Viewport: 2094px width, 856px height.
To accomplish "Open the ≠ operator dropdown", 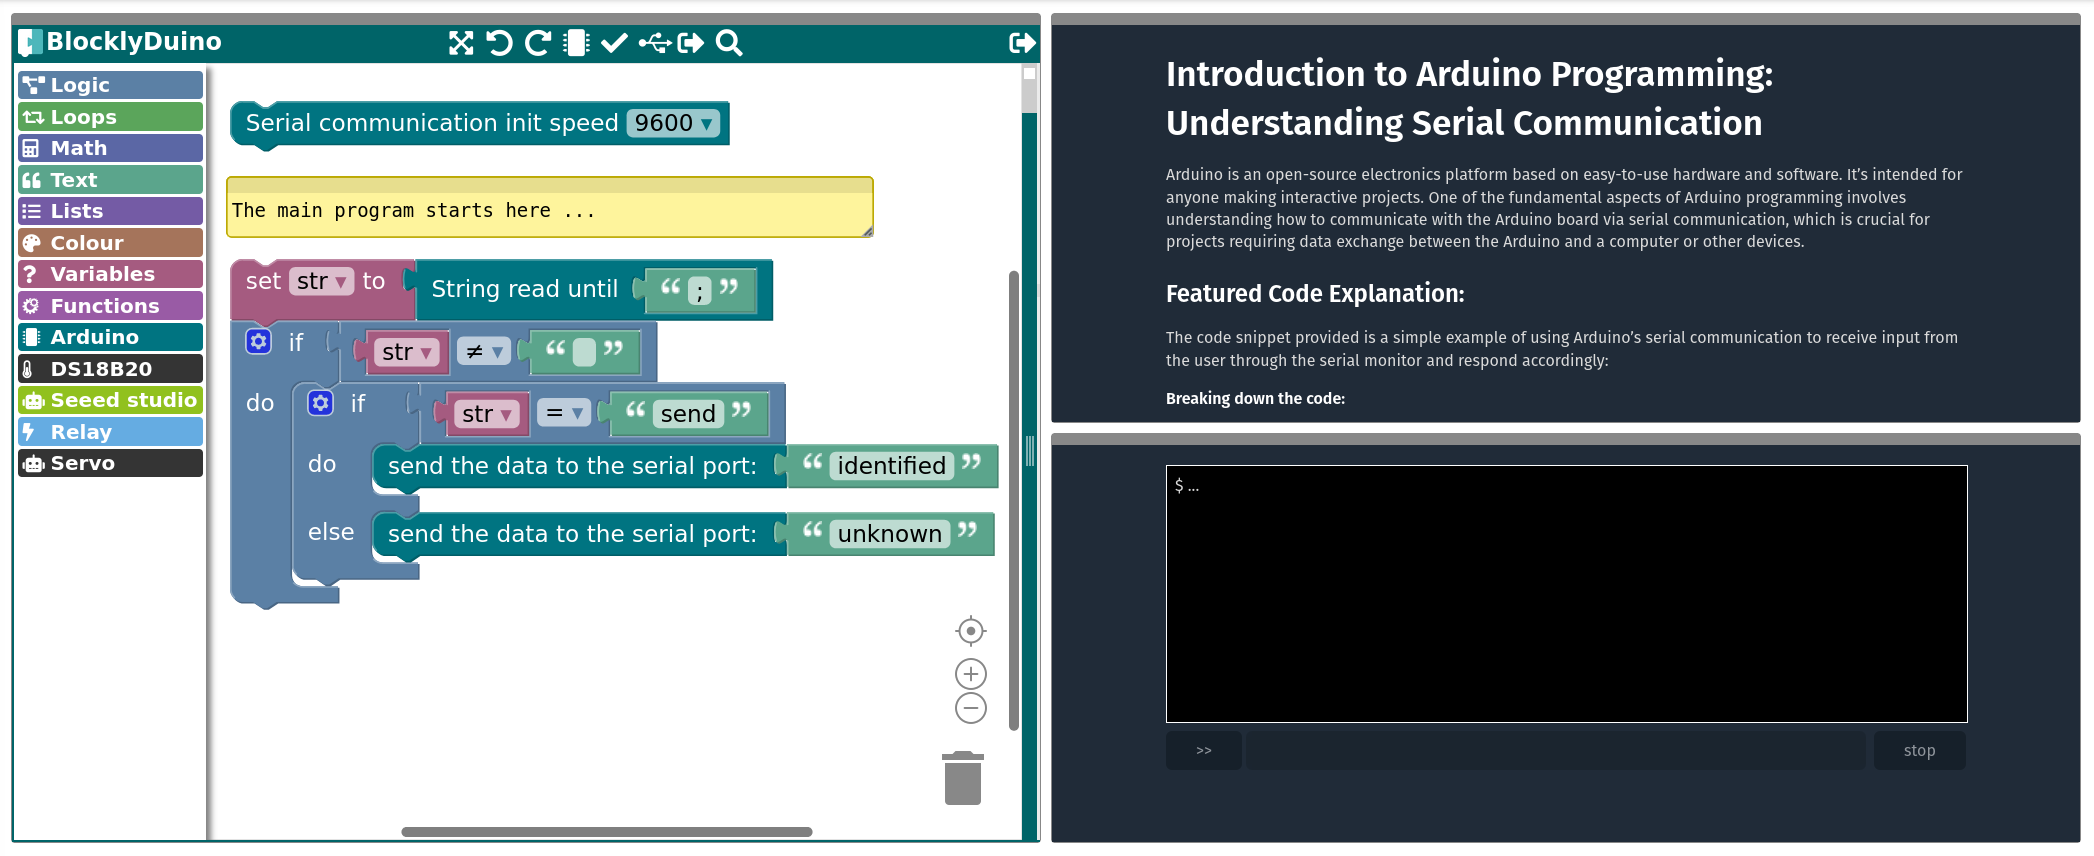I will pyautogui.click(x=483, y=351).
